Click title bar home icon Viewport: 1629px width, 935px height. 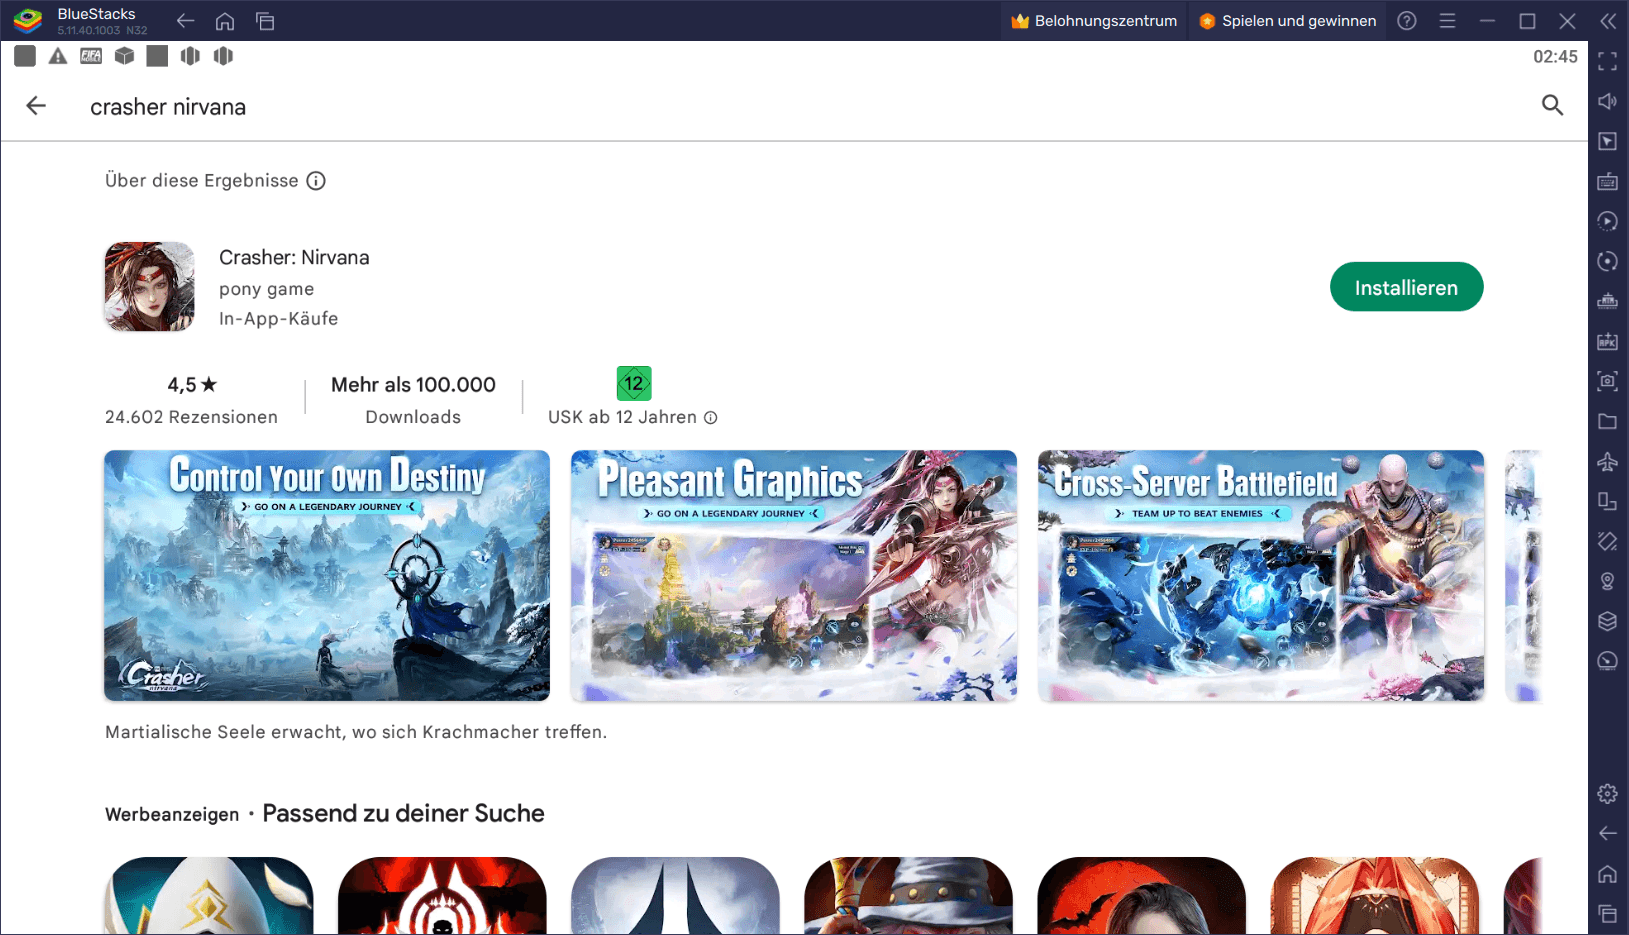click(x=225, y=21)
